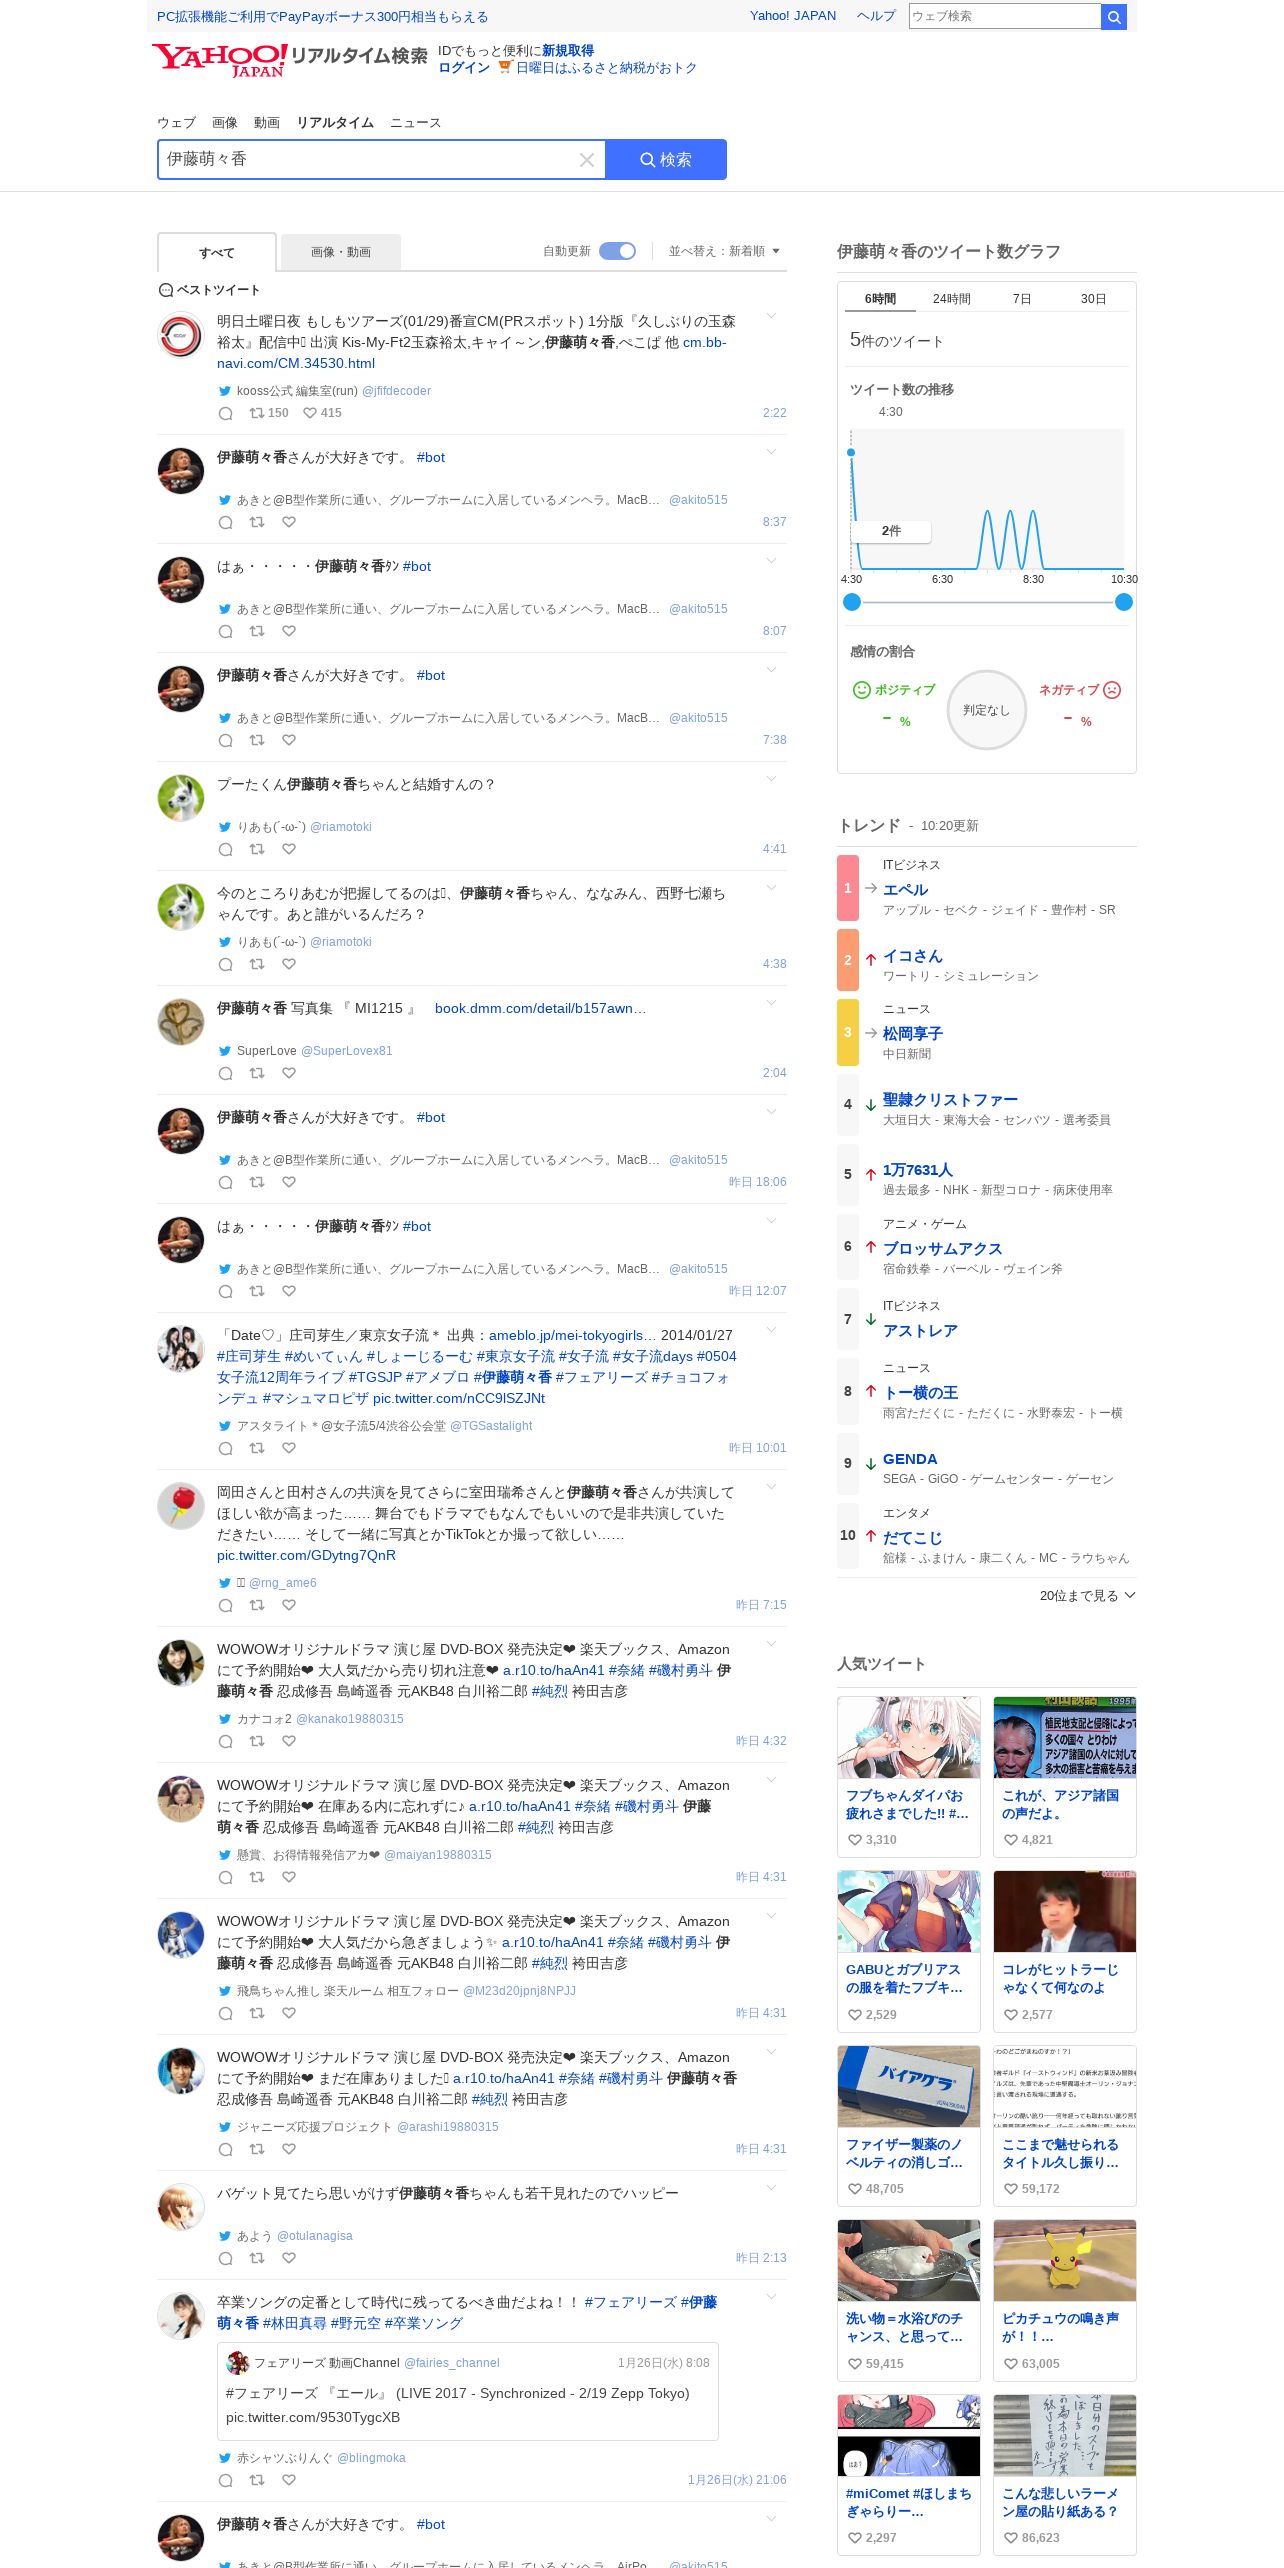Click the ログイン link
Screen dimensions: 1284x2568
tap(464, 68)
